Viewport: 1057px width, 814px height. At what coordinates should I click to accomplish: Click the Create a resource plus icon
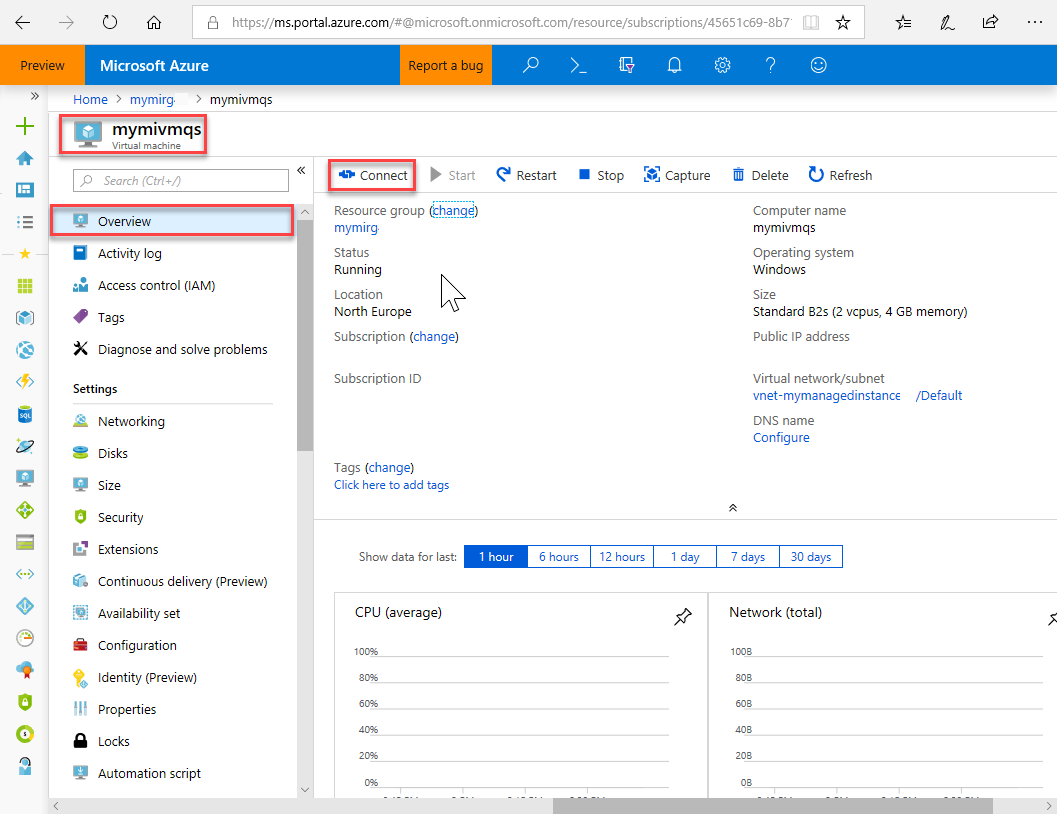(25, 126)
